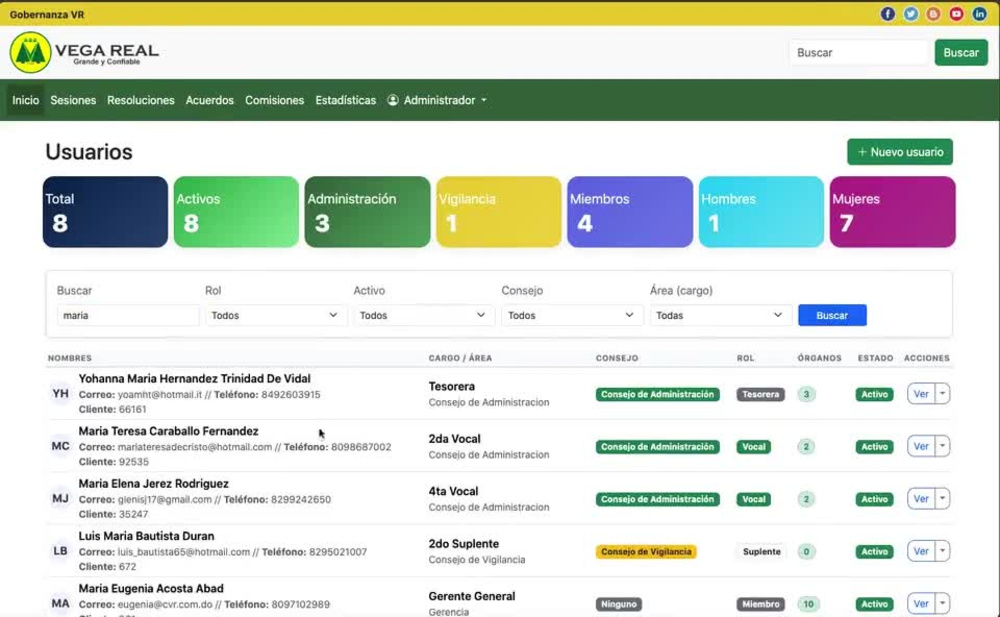This screenshot has height=617, width=1000.
Task: Select the Administración stat card
Action: pyautogui.click(x=367, y=212)
